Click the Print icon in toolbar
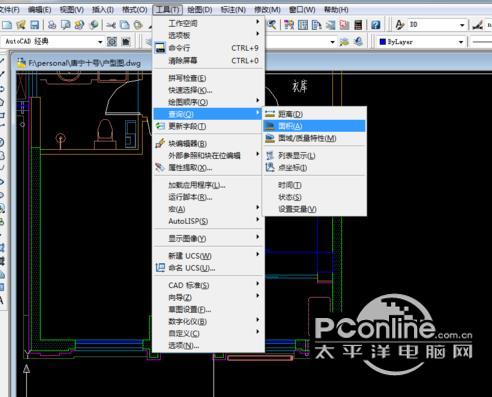 point(52,25)
